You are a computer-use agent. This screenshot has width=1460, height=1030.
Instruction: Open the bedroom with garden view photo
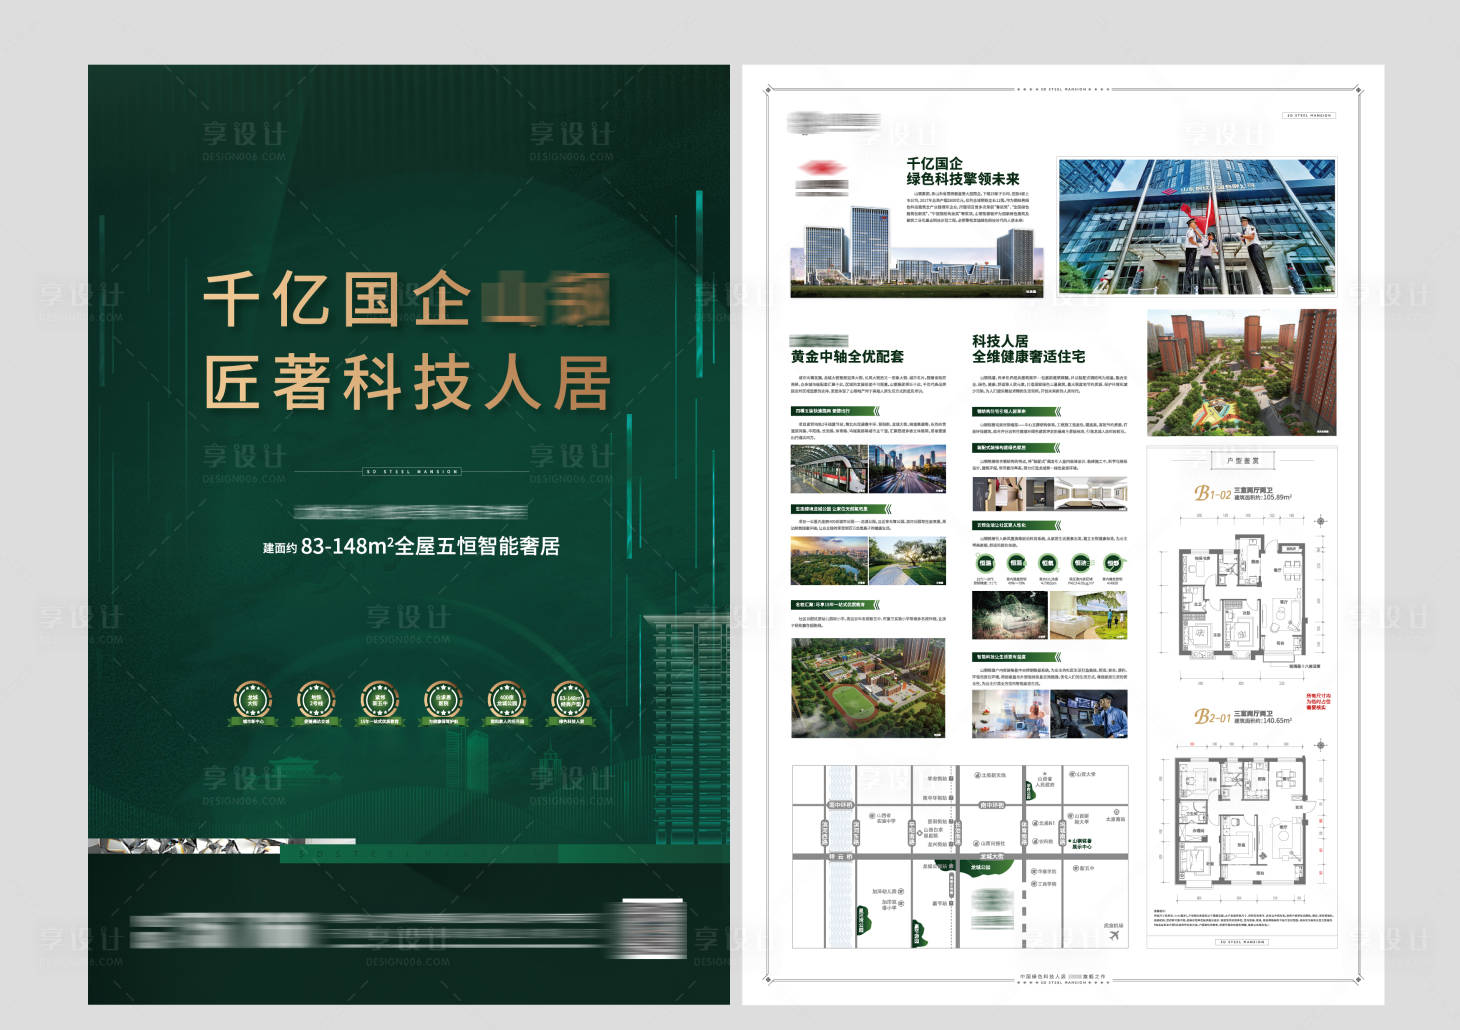[x=1089, y=616]
